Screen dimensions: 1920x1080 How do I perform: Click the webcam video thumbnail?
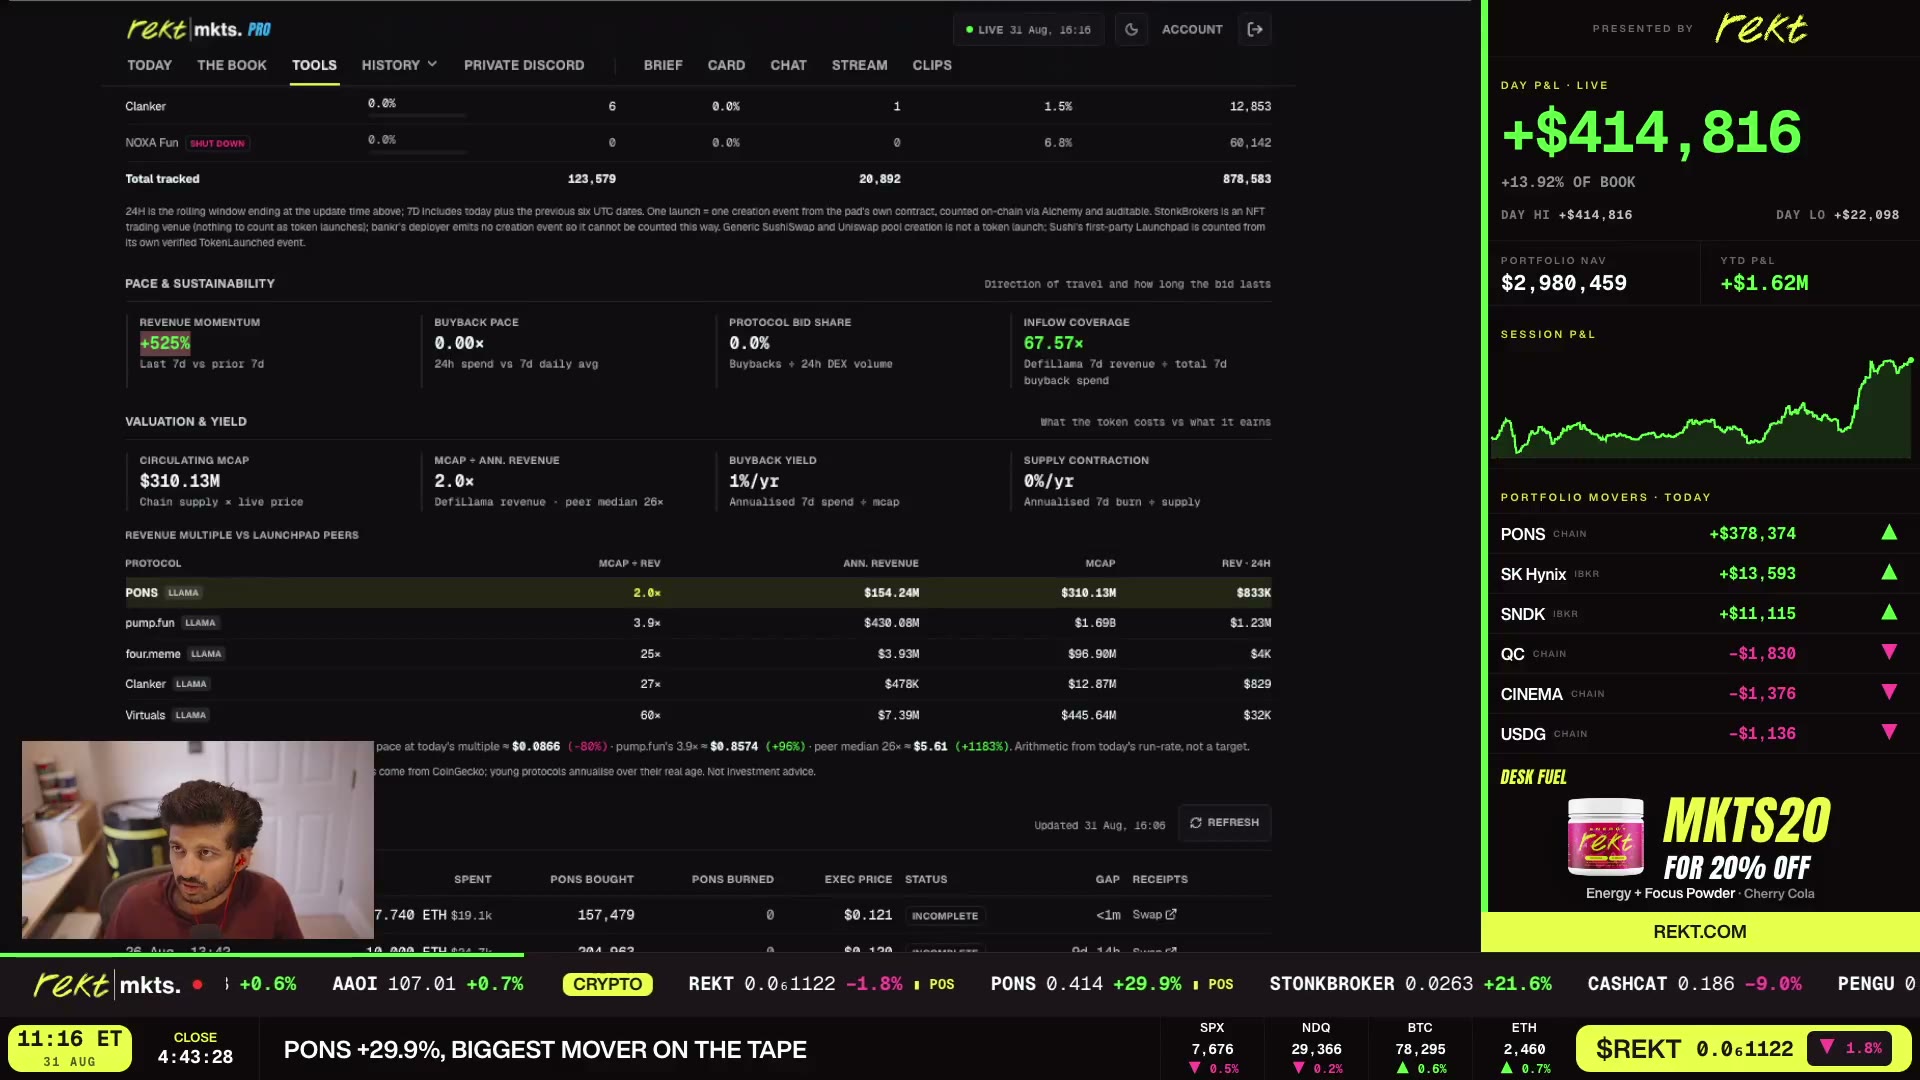click(x=198, y=840)
